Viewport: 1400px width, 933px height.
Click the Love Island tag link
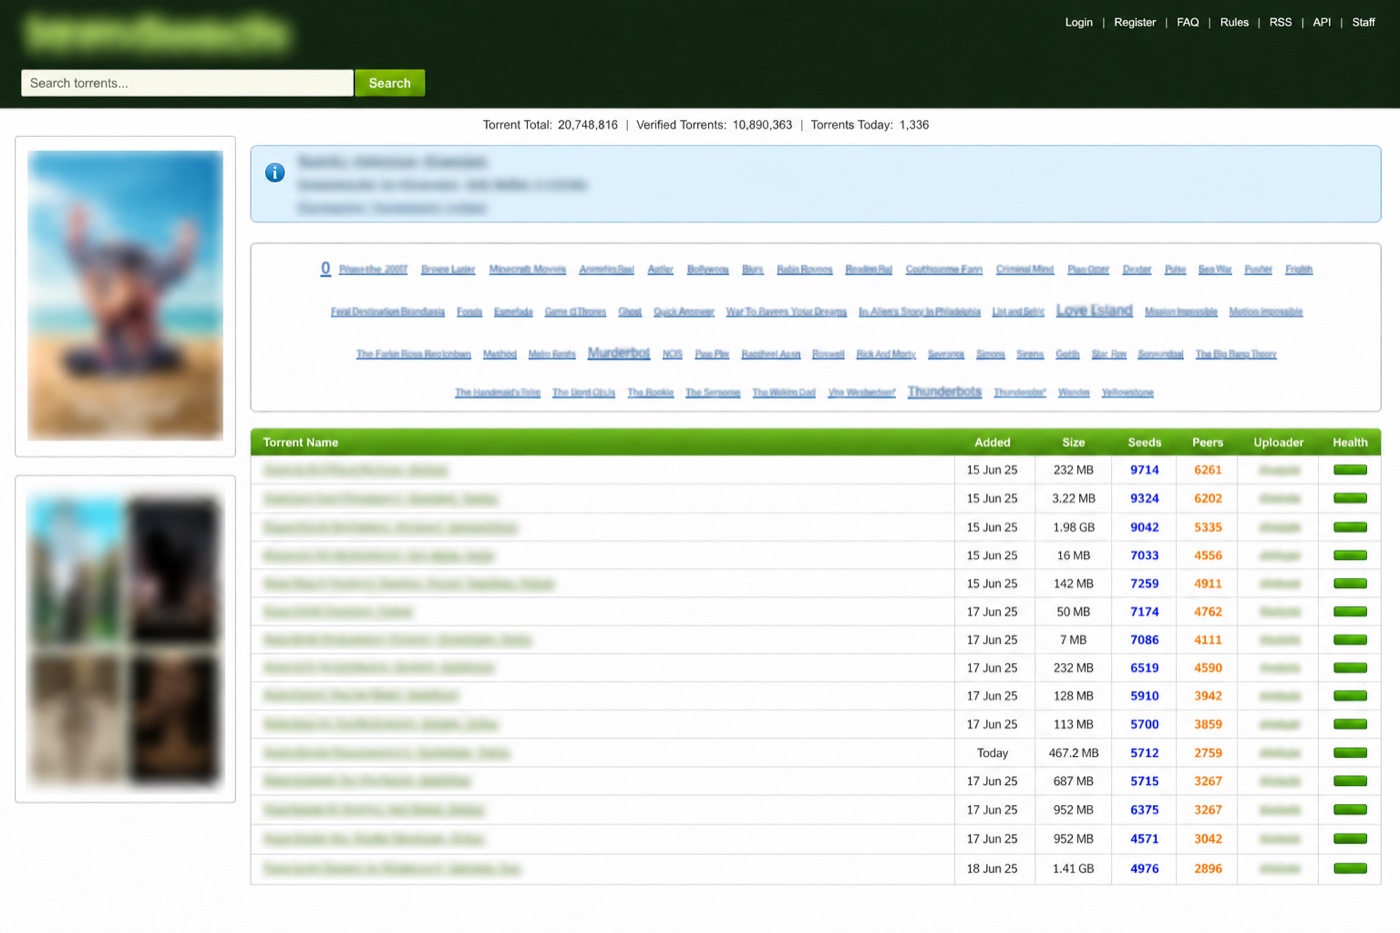click(1094, 311)
